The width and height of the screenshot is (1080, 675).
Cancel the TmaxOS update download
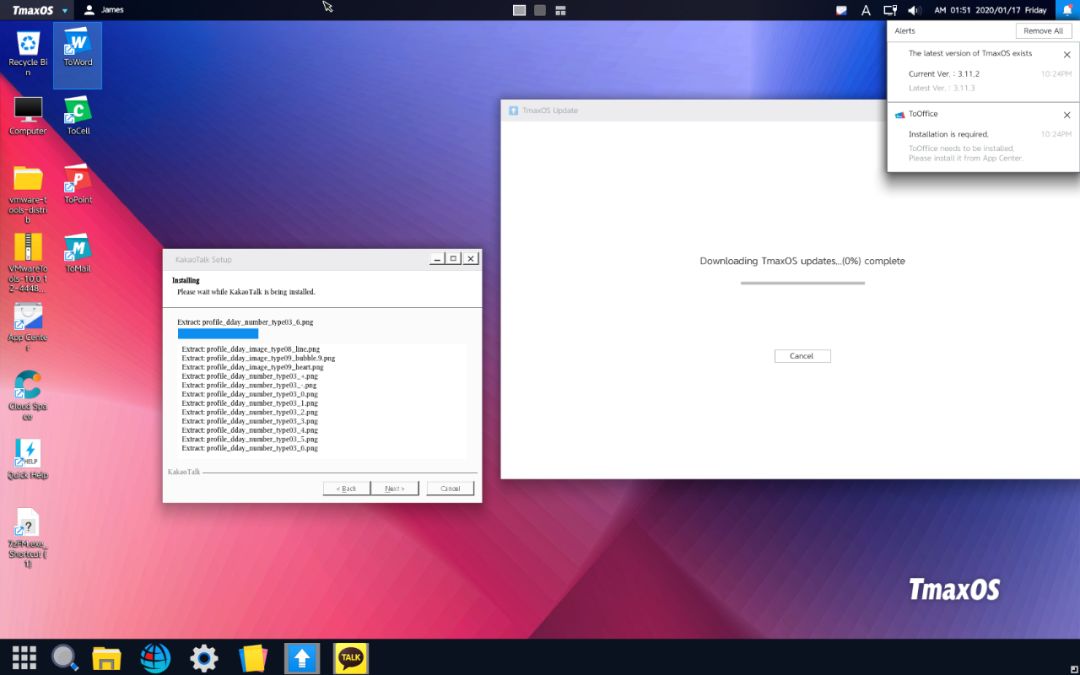802,356
